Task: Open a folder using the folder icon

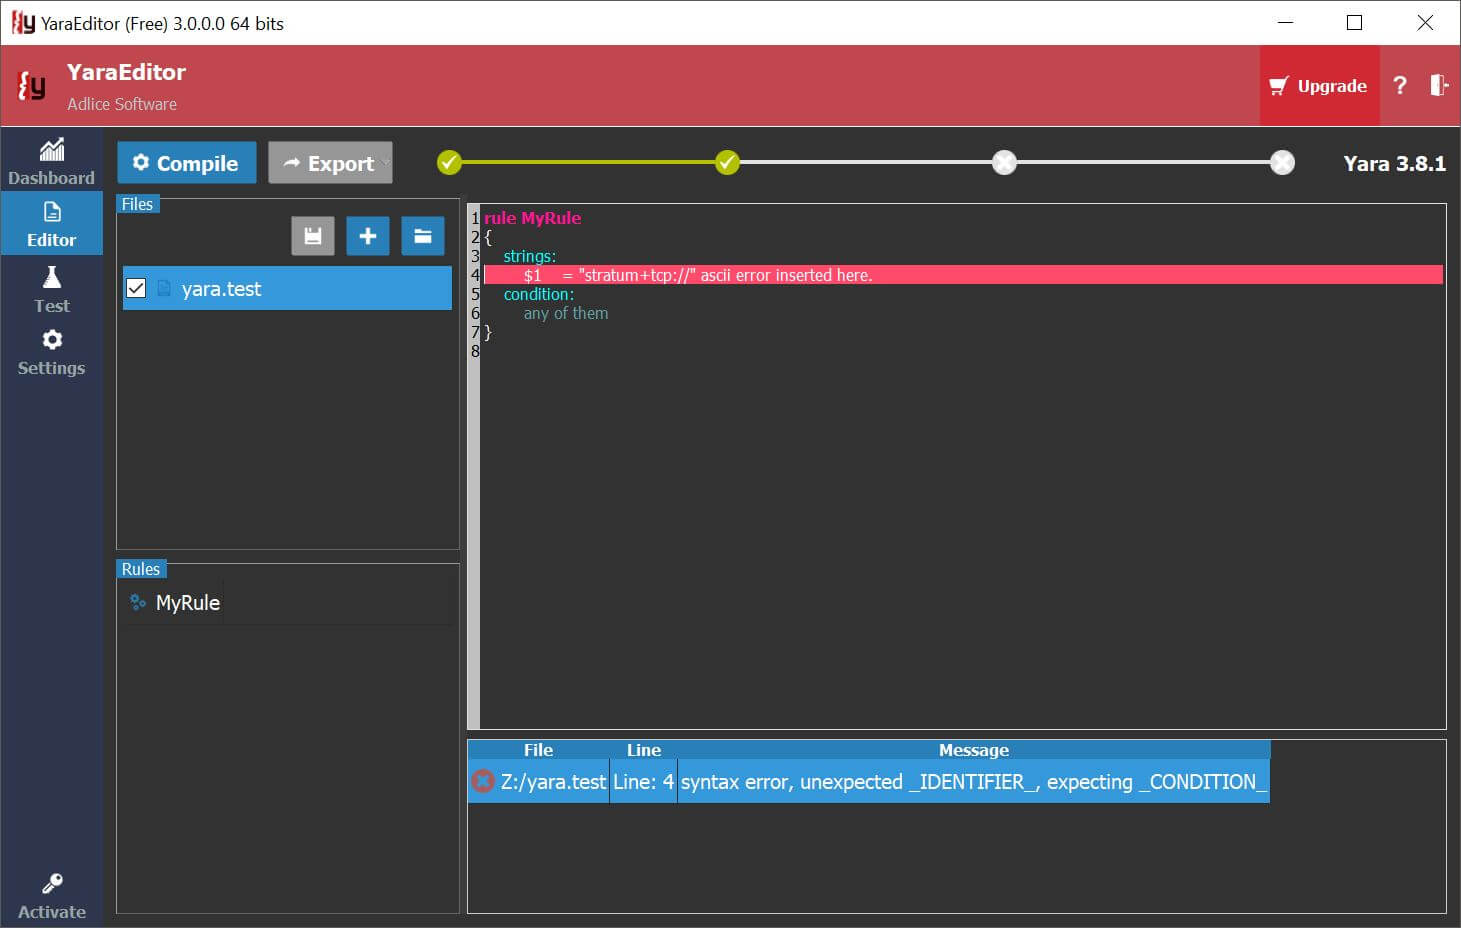Action: tap(423, 236)
